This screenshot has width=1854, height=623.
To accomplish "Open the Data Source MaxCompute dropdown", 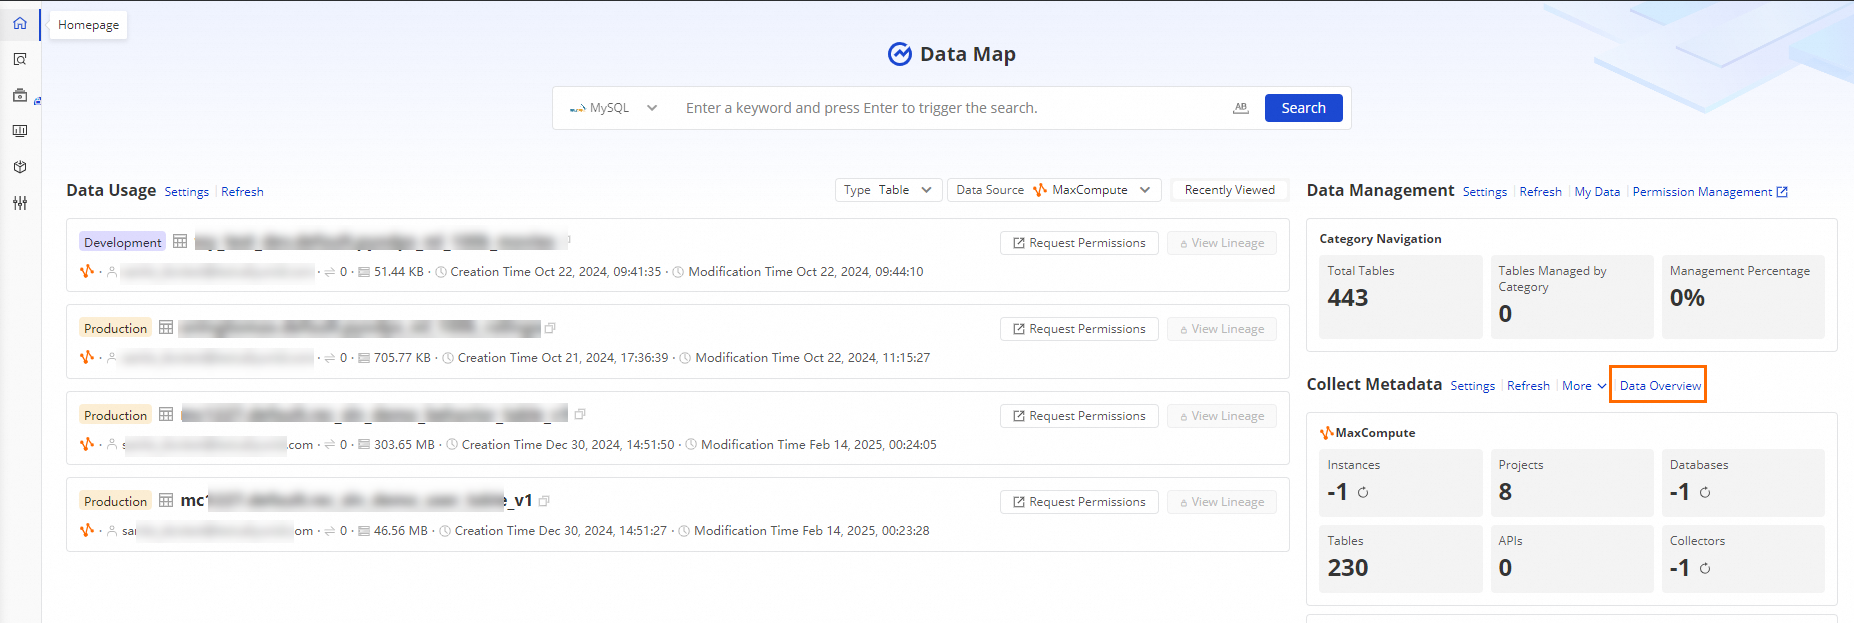I will coord(1054,190).
